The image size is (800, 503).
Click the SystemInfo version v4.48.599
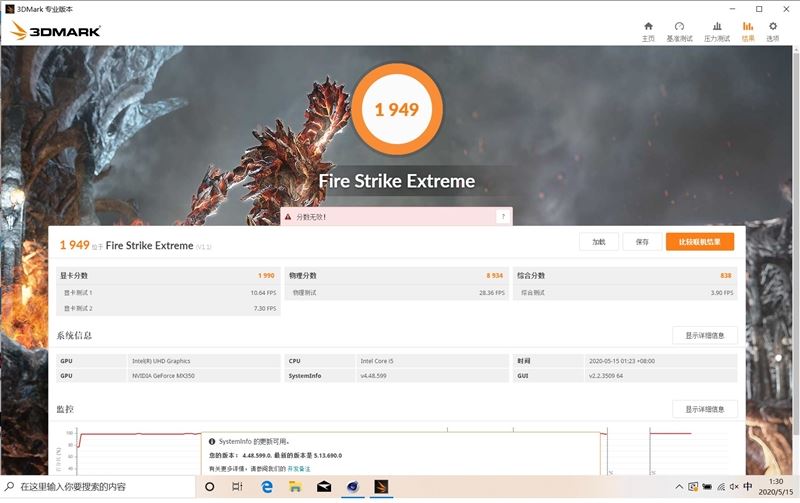click(x=373, y=375)
